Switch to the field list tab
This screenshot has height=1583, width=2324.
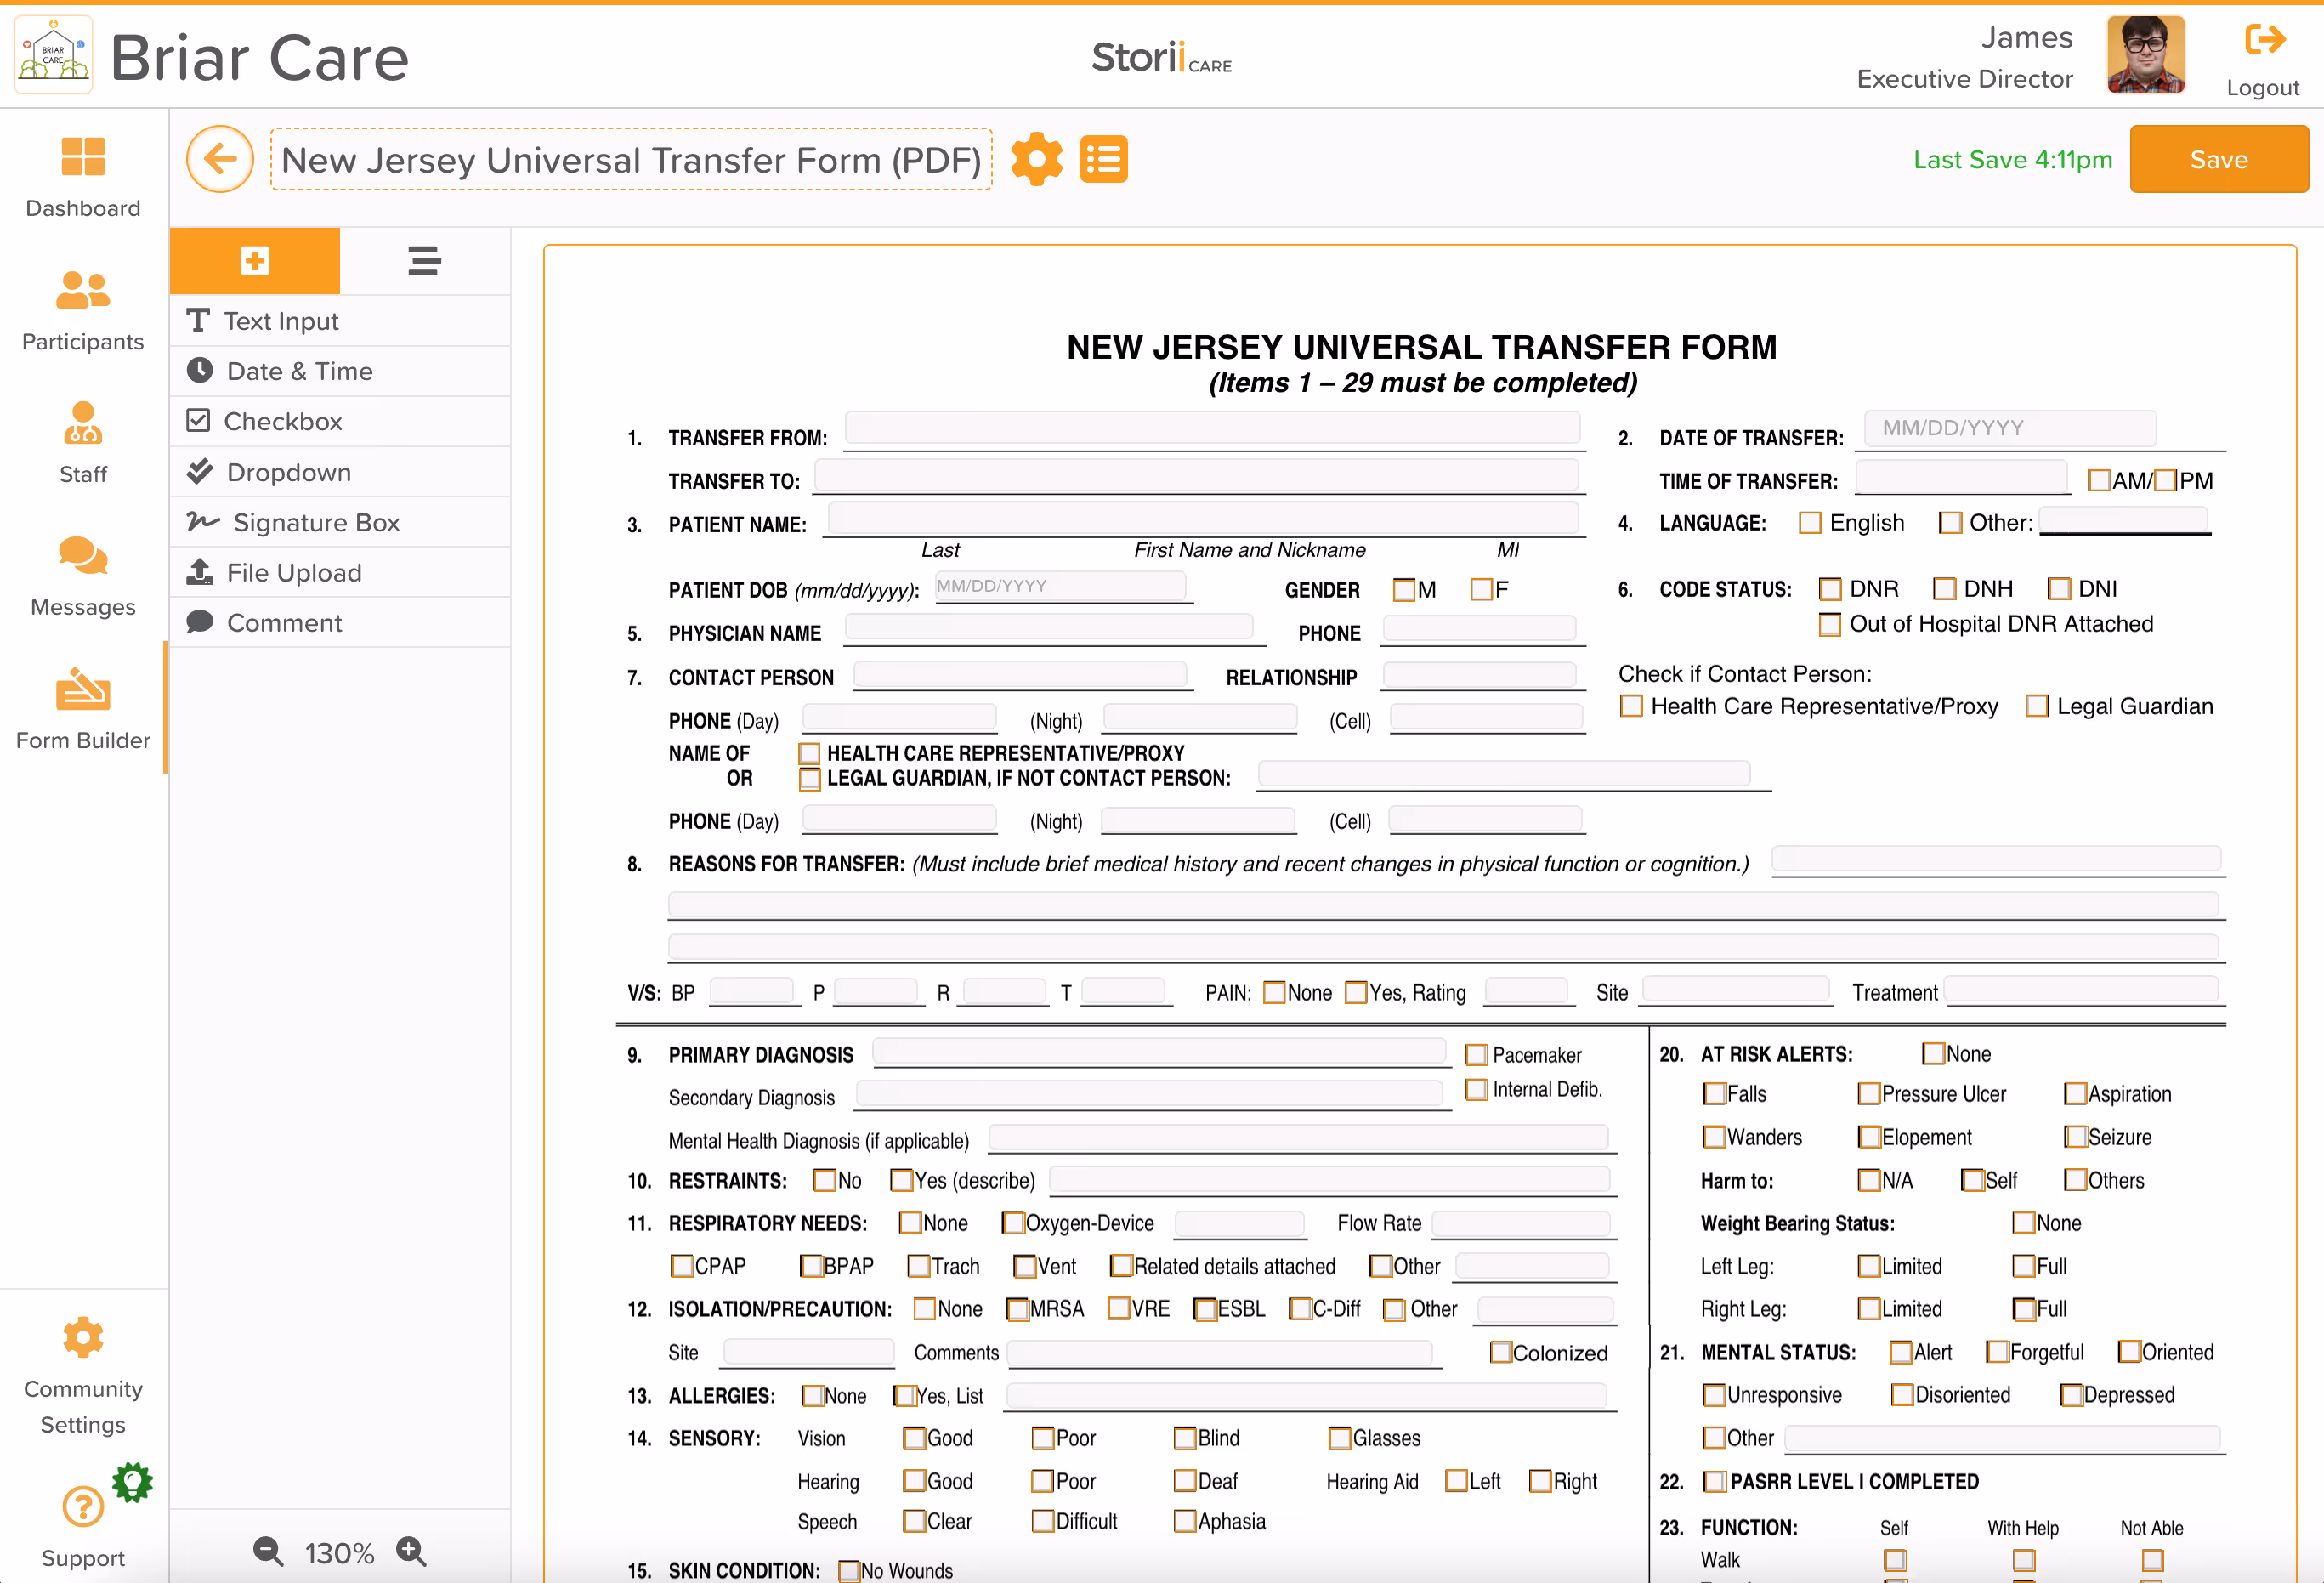point(425,261)
